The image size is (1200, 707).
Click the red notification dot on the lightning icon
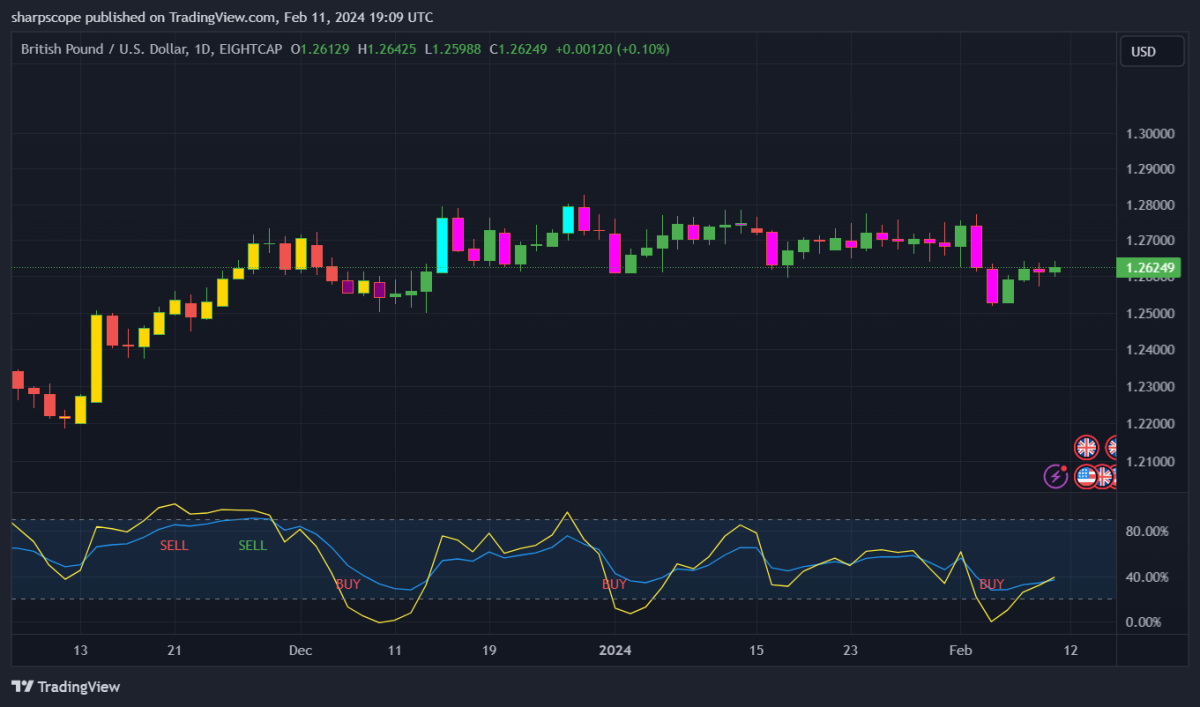click(x=1063, y=468)
